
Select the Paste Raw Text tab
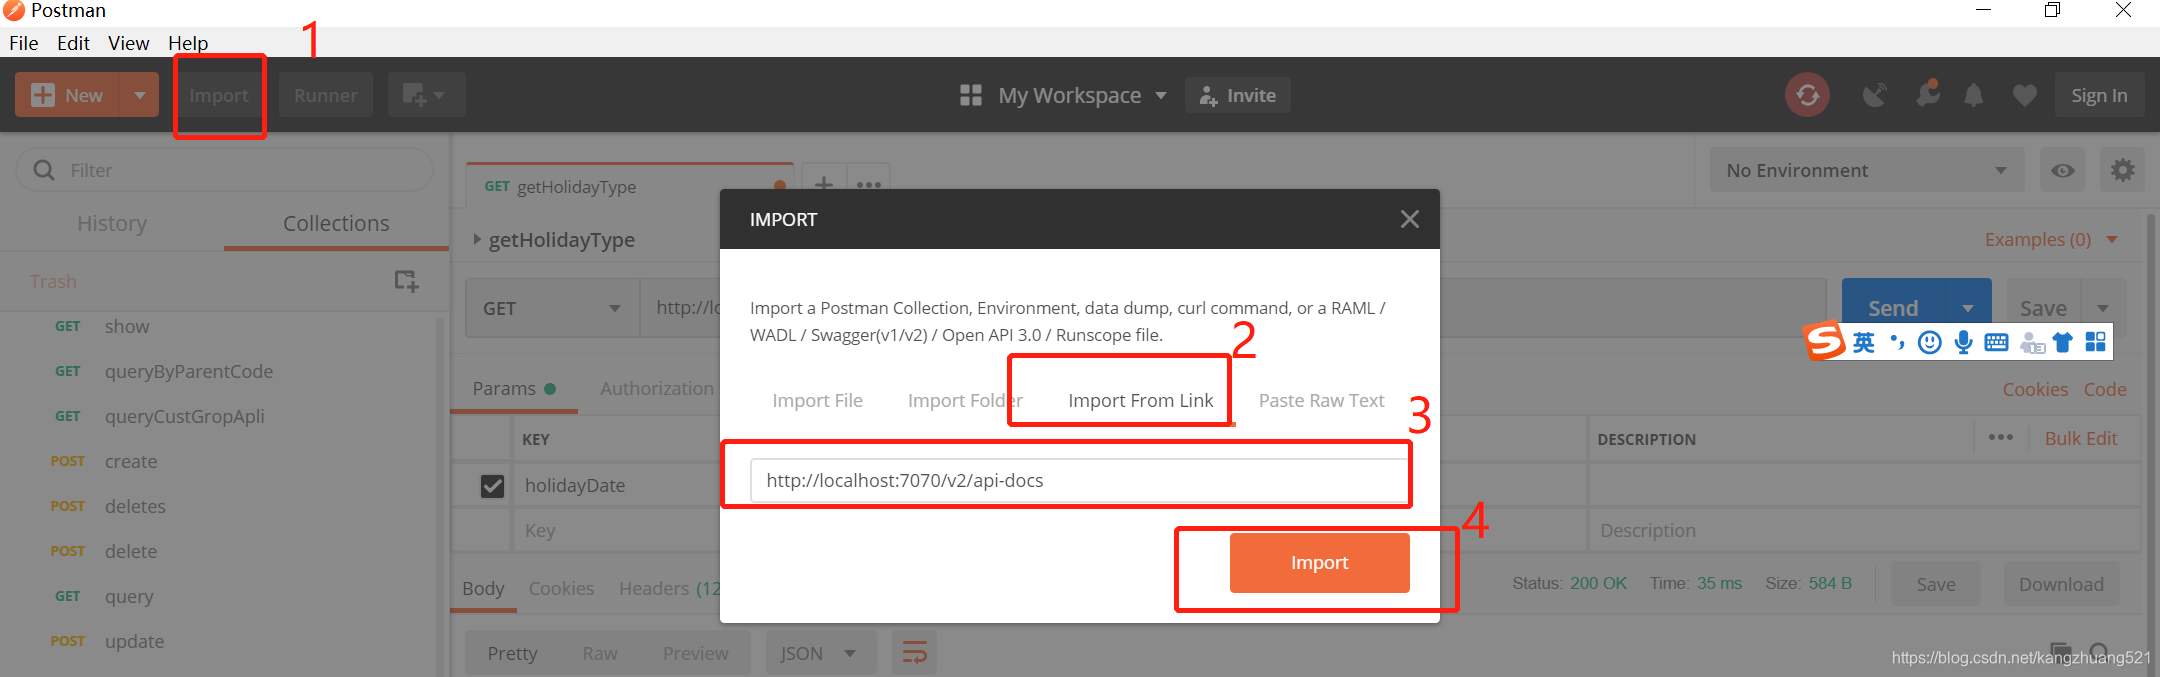coord(1321,400)
